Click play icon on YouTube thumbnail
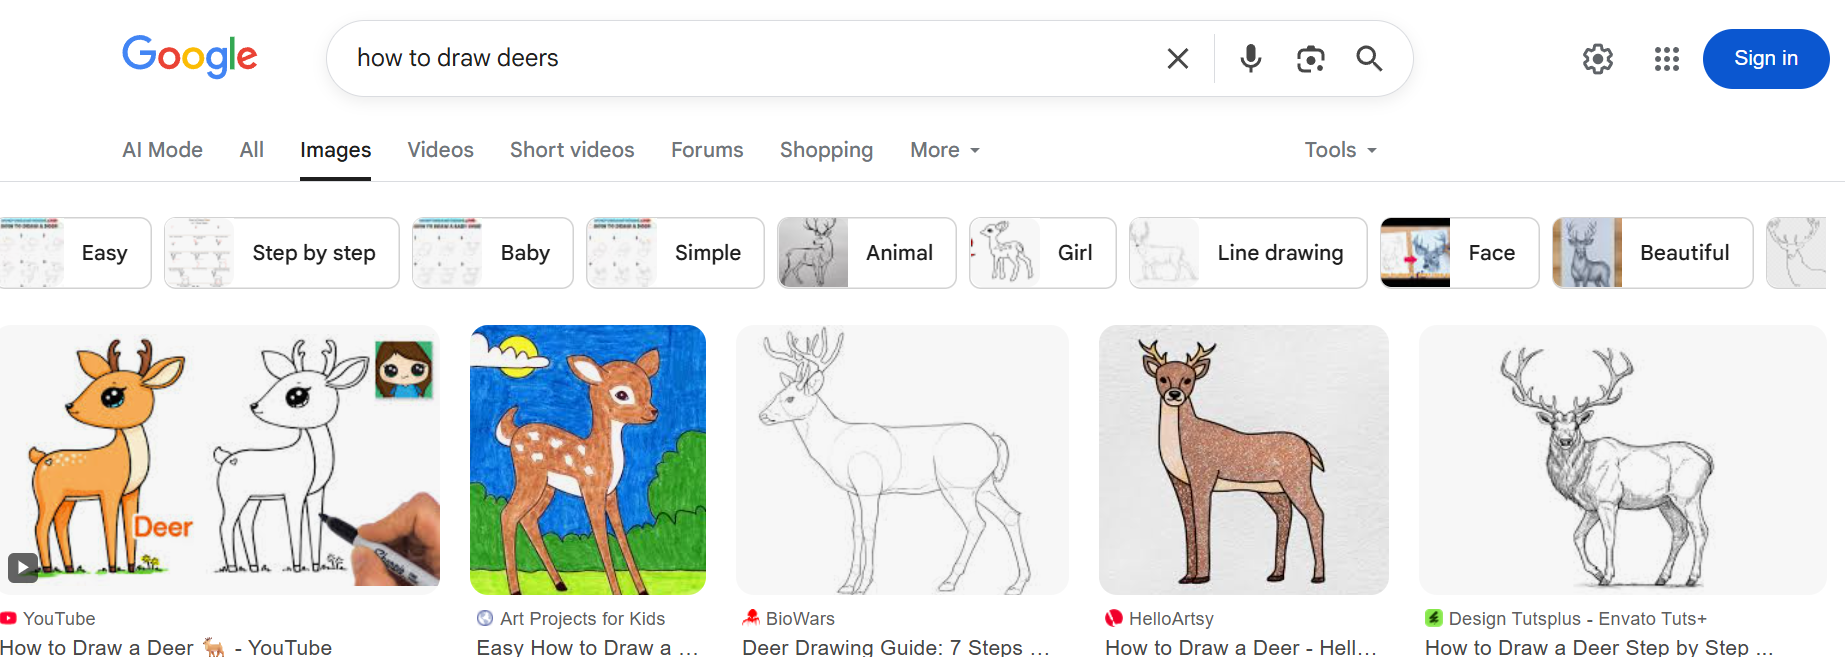1845x657 pixels. coord(23,568)
